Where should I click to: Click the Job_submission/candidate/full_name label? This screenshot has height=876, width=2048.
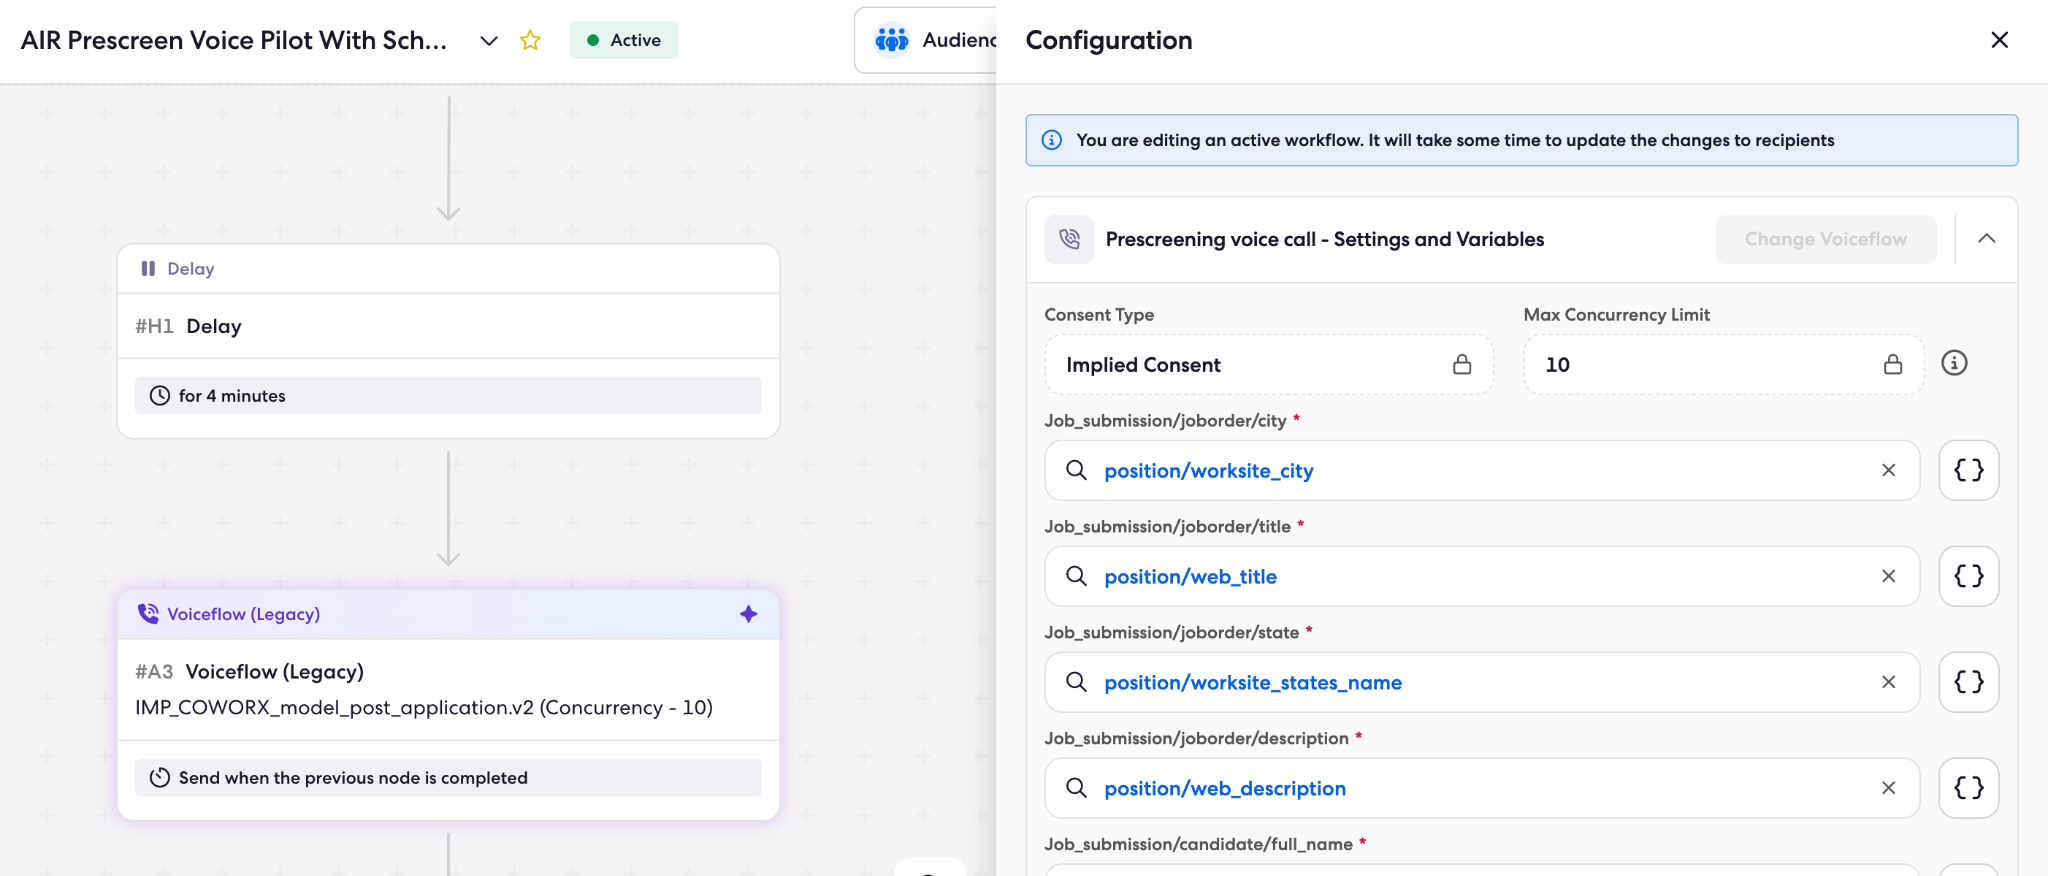[1199, 845]
